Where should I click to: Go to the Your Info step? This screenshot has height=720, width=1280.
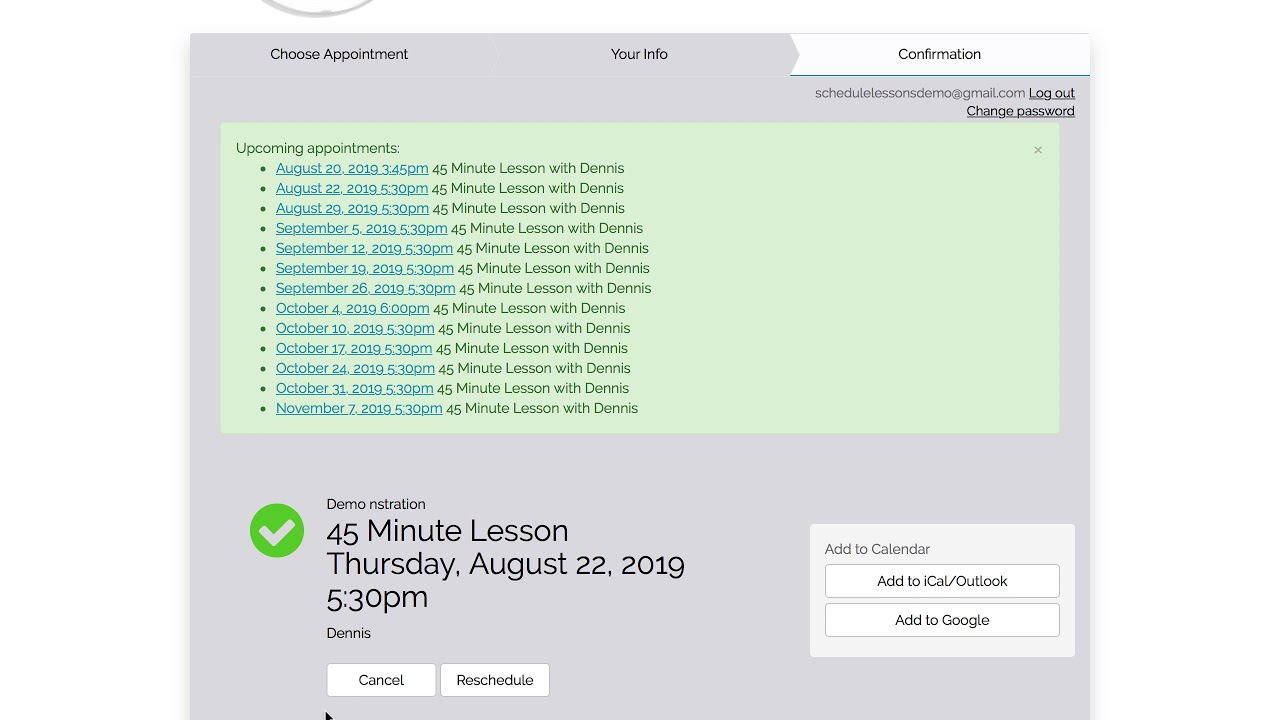639,54
